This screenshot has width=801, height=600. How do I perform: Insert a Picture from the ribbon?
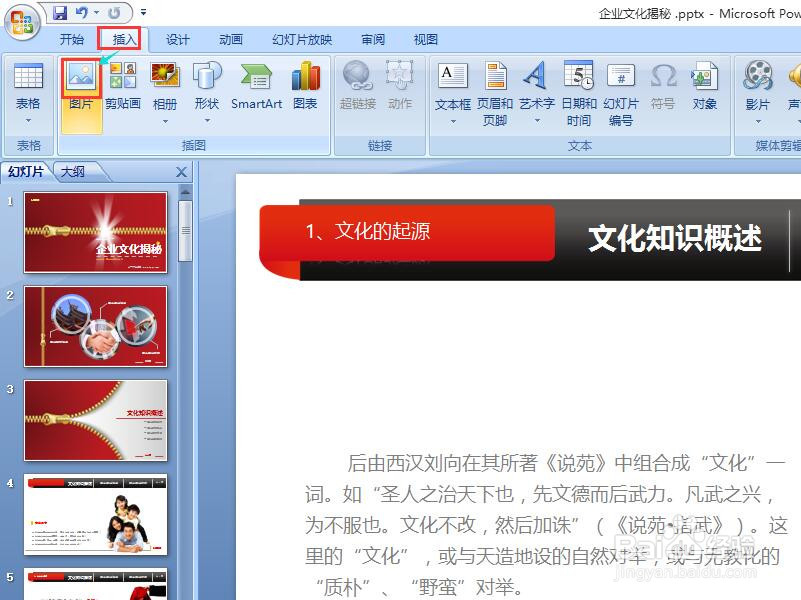coord(81,90)
